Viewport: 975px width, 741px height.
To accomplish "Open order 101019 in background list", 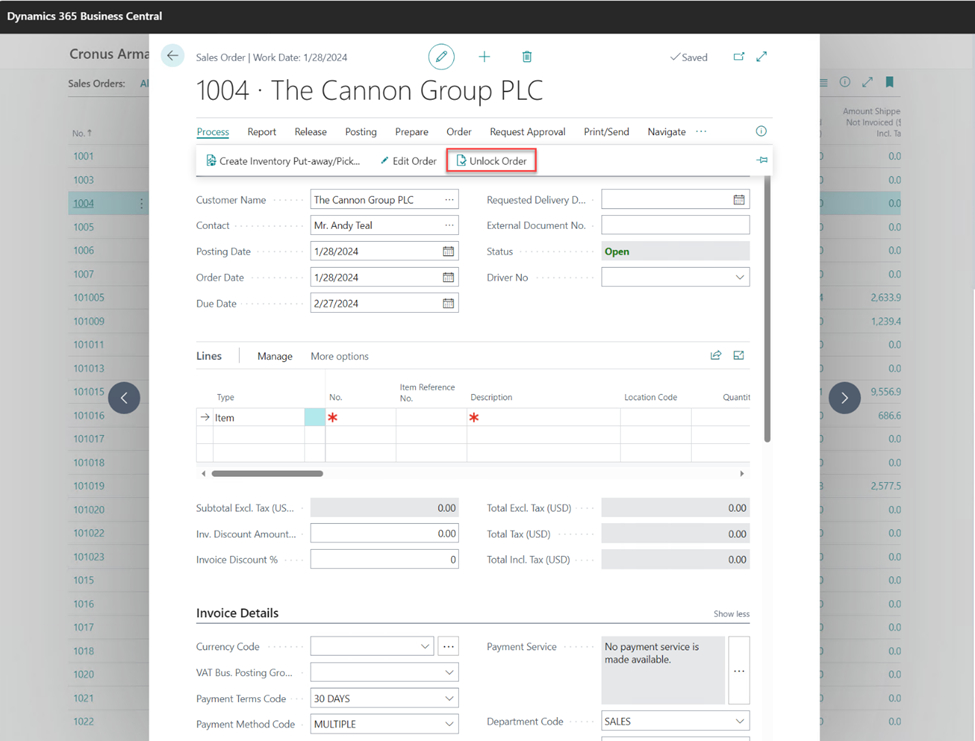I will click(89, 486).
